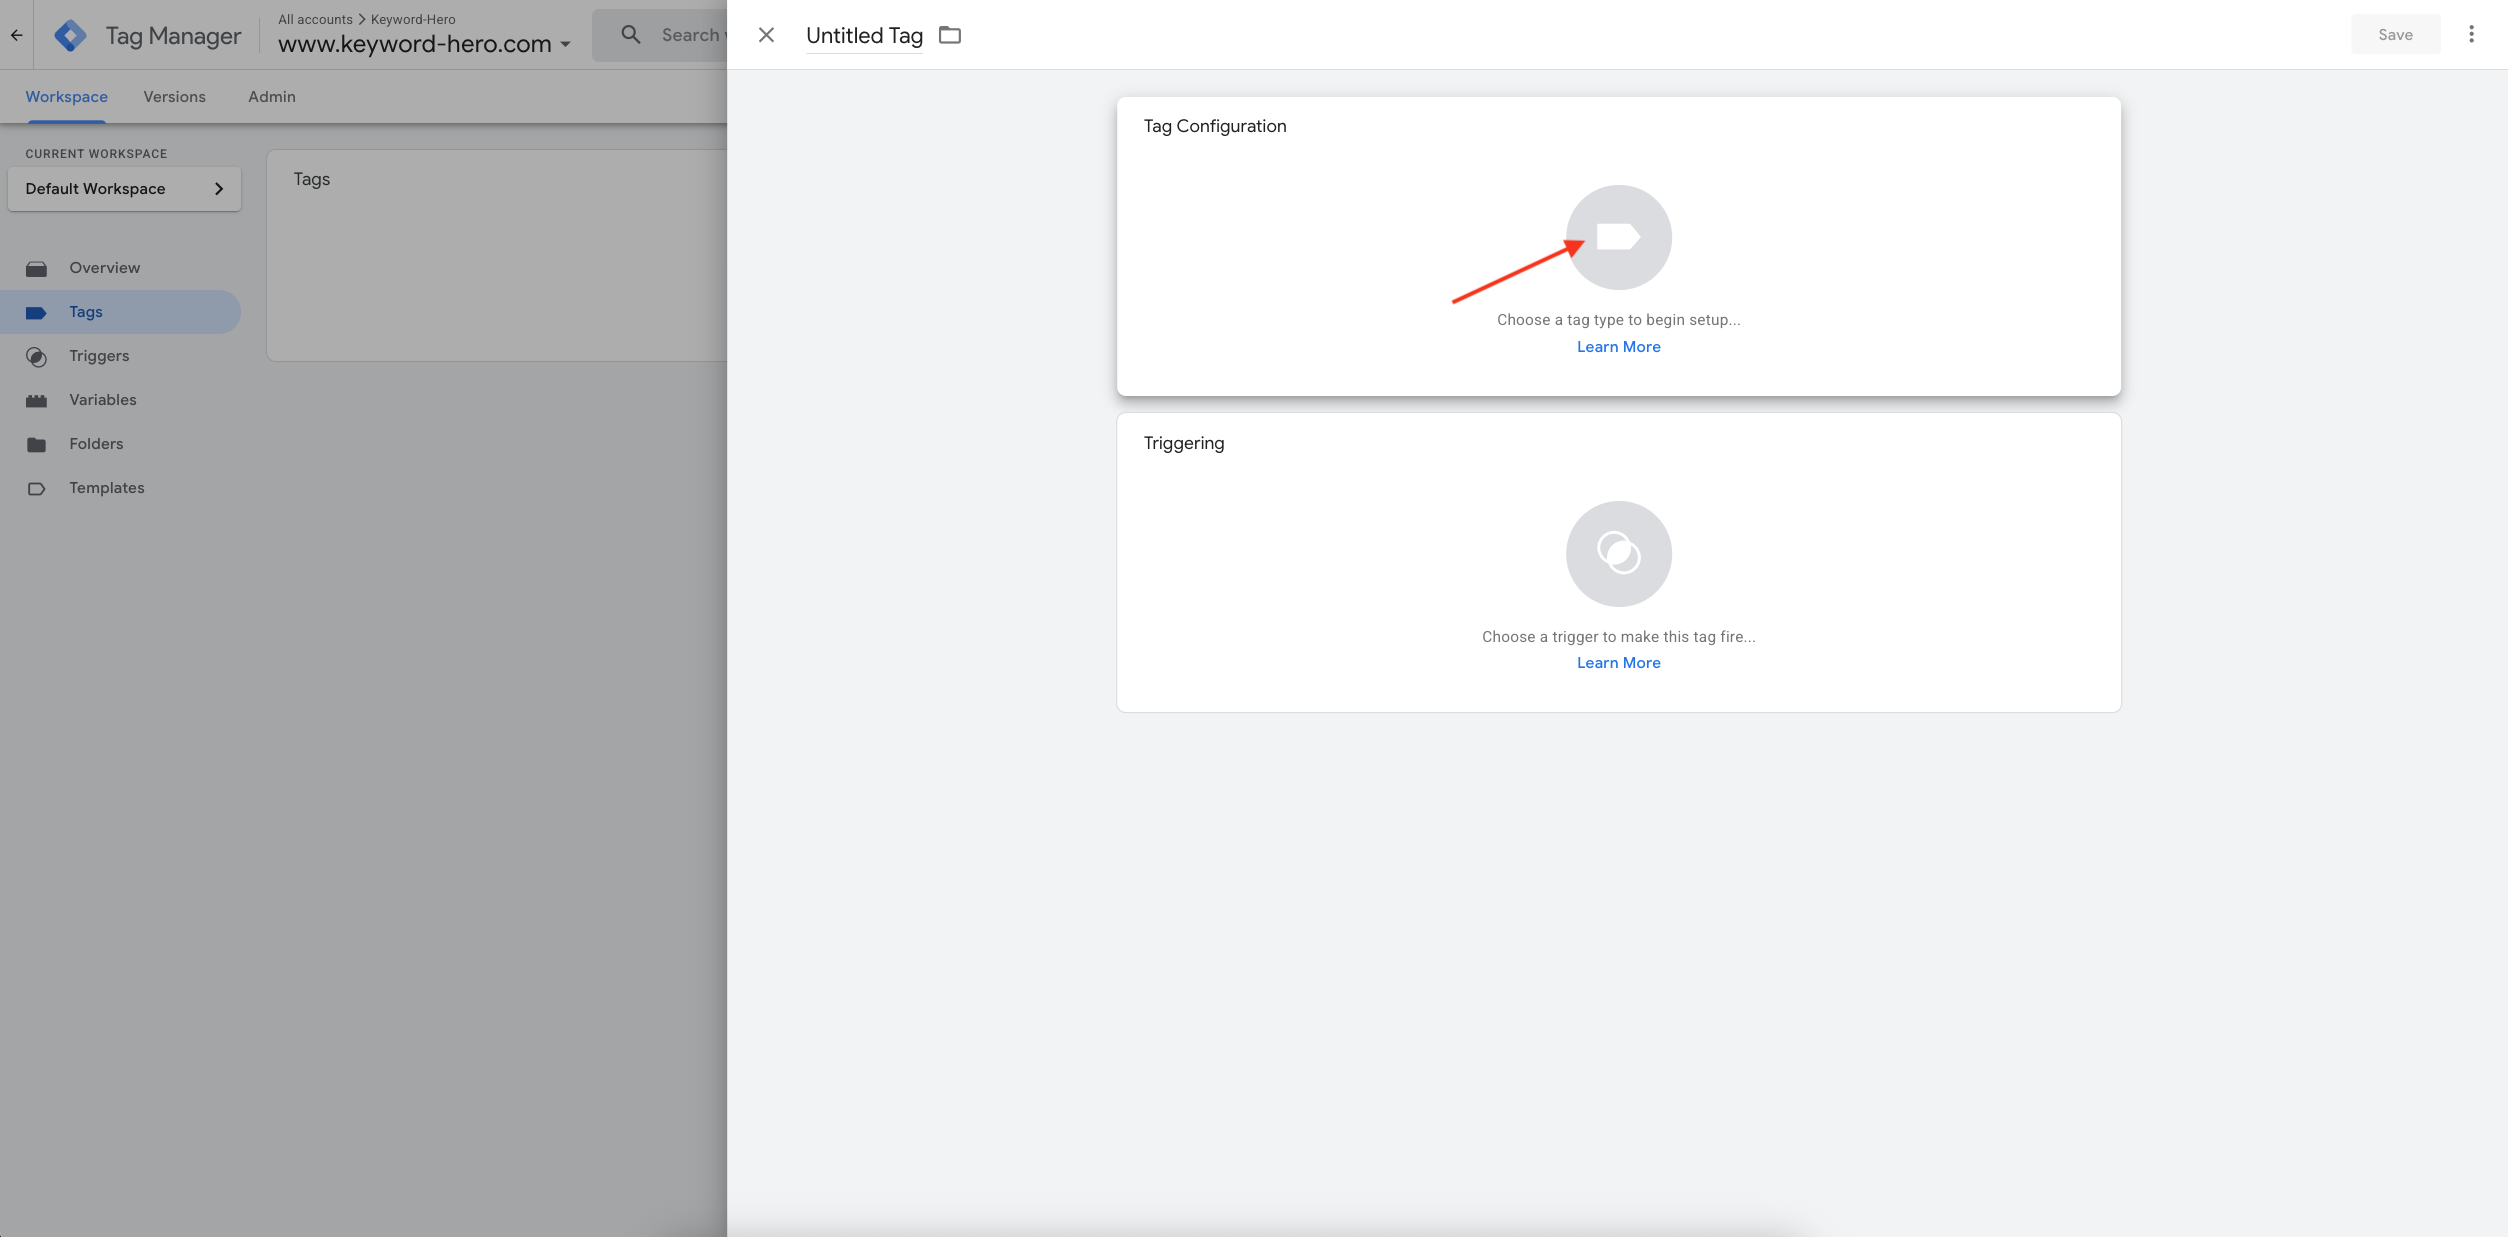Screen dimensions: 2508x1237
Task: Close the Untitled Tag panel
Action: [x=766, y=35]
